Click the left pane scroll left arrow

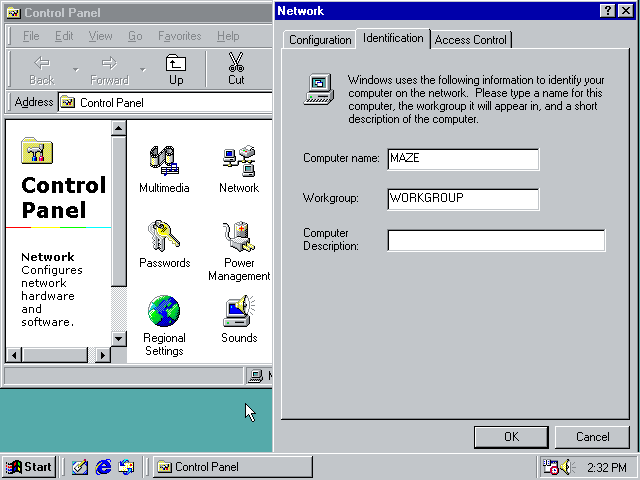pyautogui.click(x=14, y=355)
